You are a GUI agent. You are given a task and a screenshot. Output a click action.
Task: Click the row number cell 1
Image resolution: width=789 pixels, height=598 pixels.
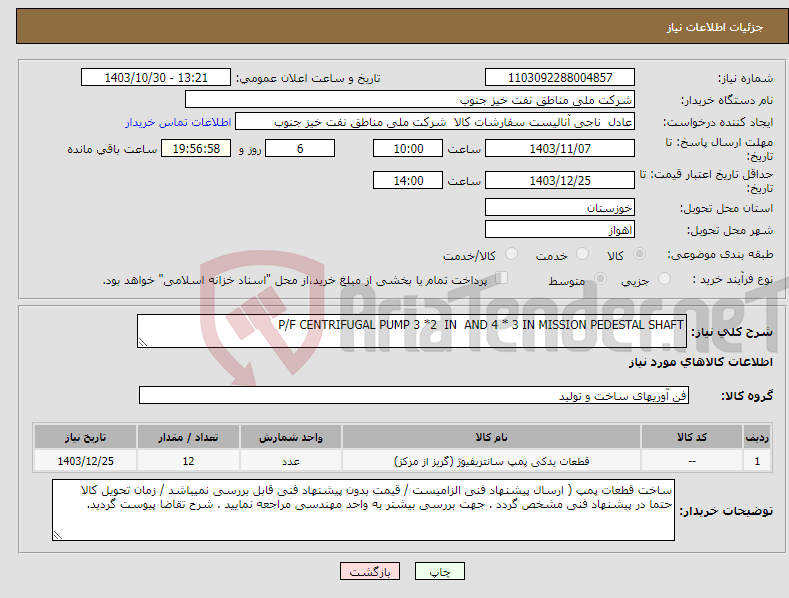757,461
